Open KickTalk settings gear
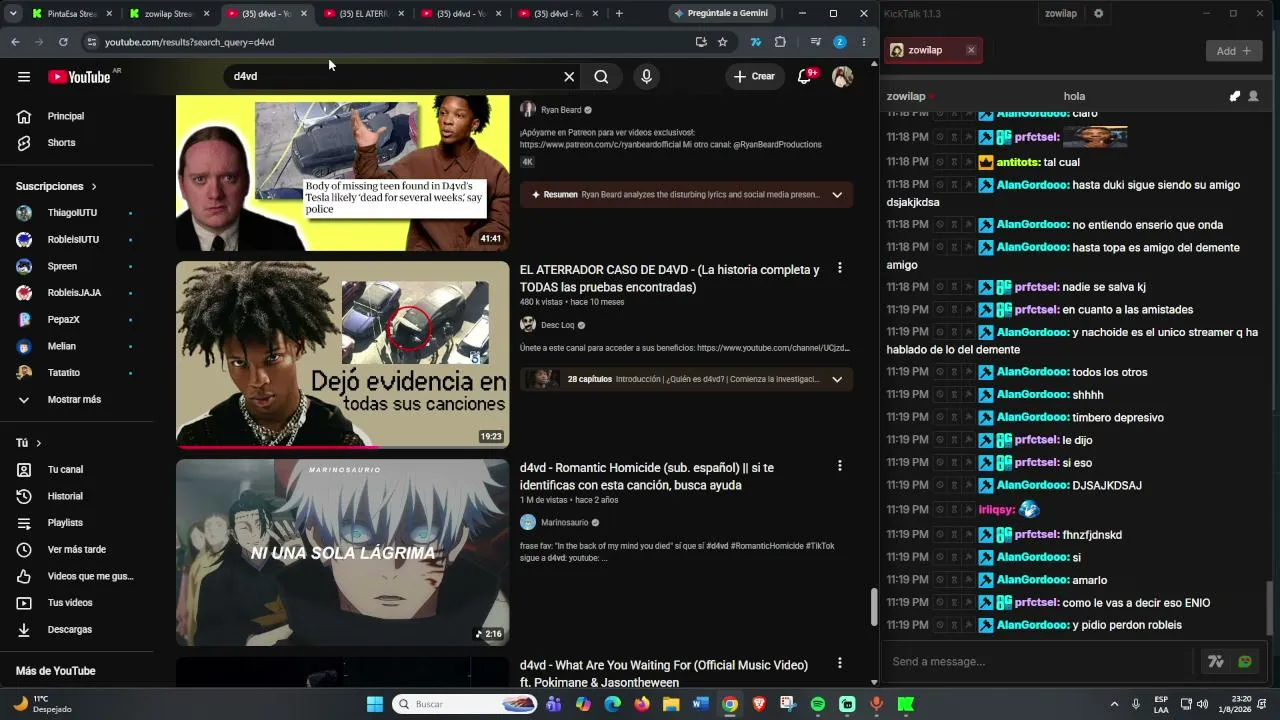 pyautogui.click(x=1099, y=14)
